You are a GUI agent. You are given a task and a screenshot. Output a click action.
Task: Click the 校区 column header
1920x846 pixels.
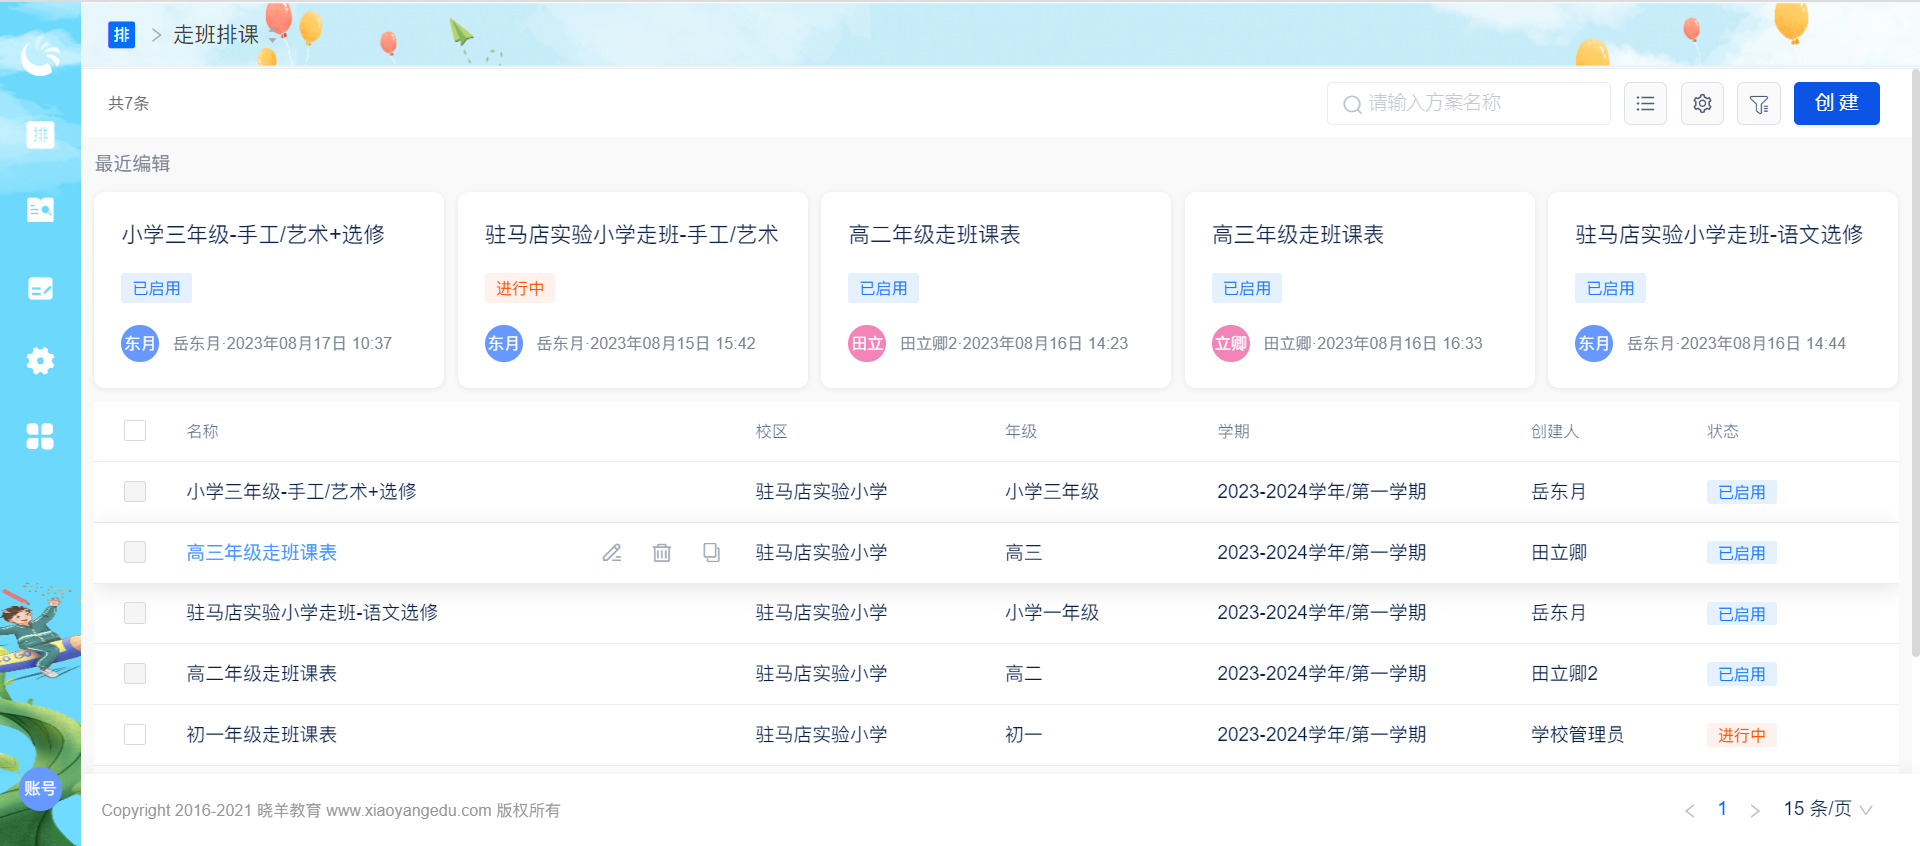771,431
